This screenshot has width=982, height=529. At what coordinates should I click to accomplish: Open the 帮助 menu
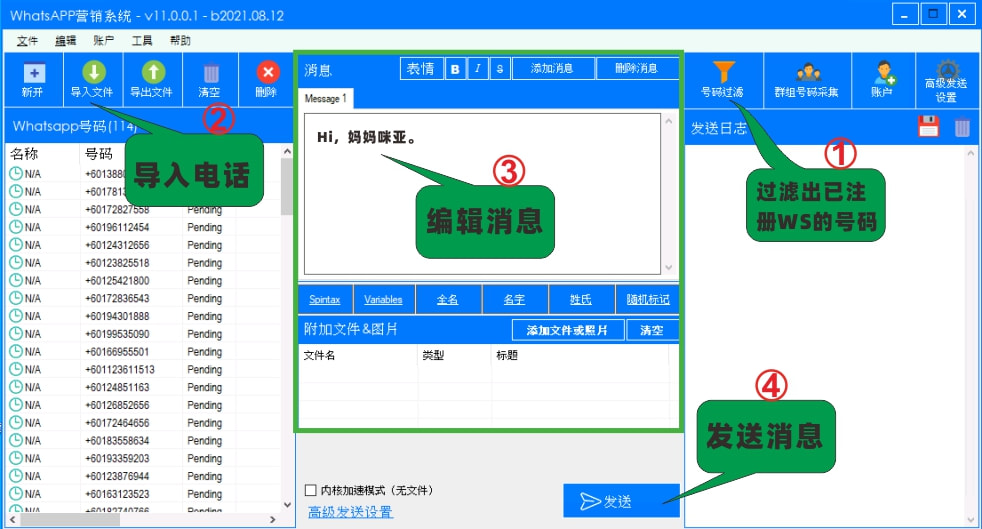click(x=180, y=41)
